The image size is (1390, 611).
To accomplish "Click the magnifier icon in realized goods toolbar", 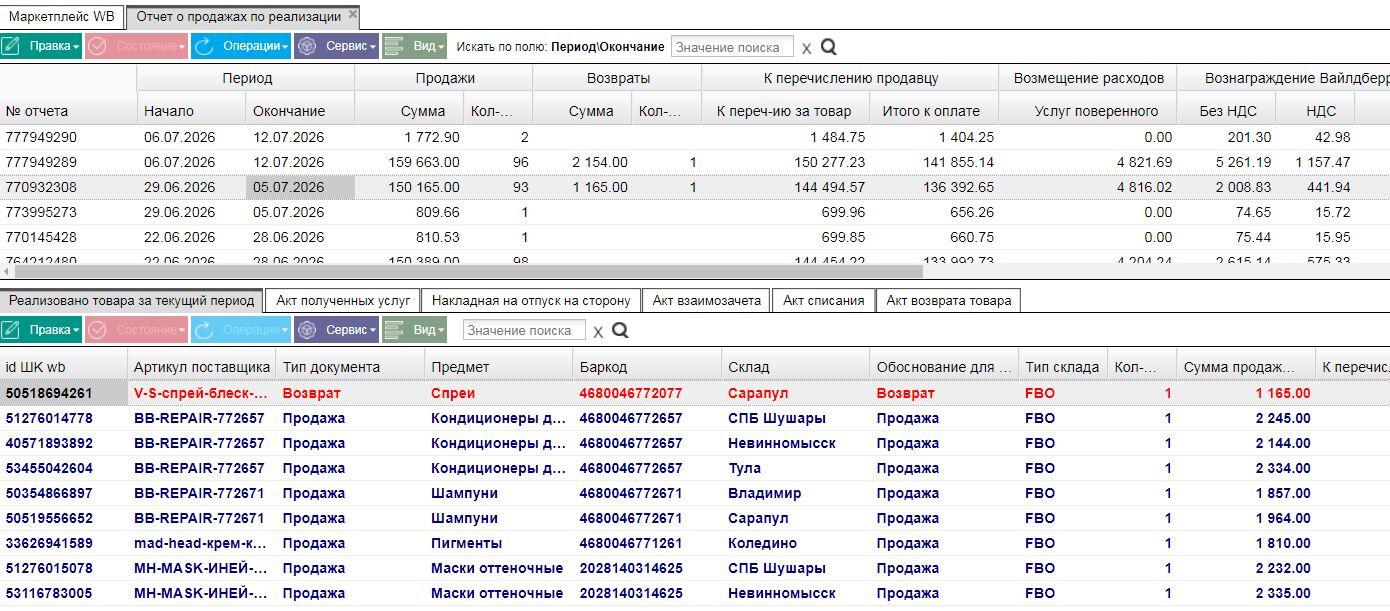I will tap(620, 330).
